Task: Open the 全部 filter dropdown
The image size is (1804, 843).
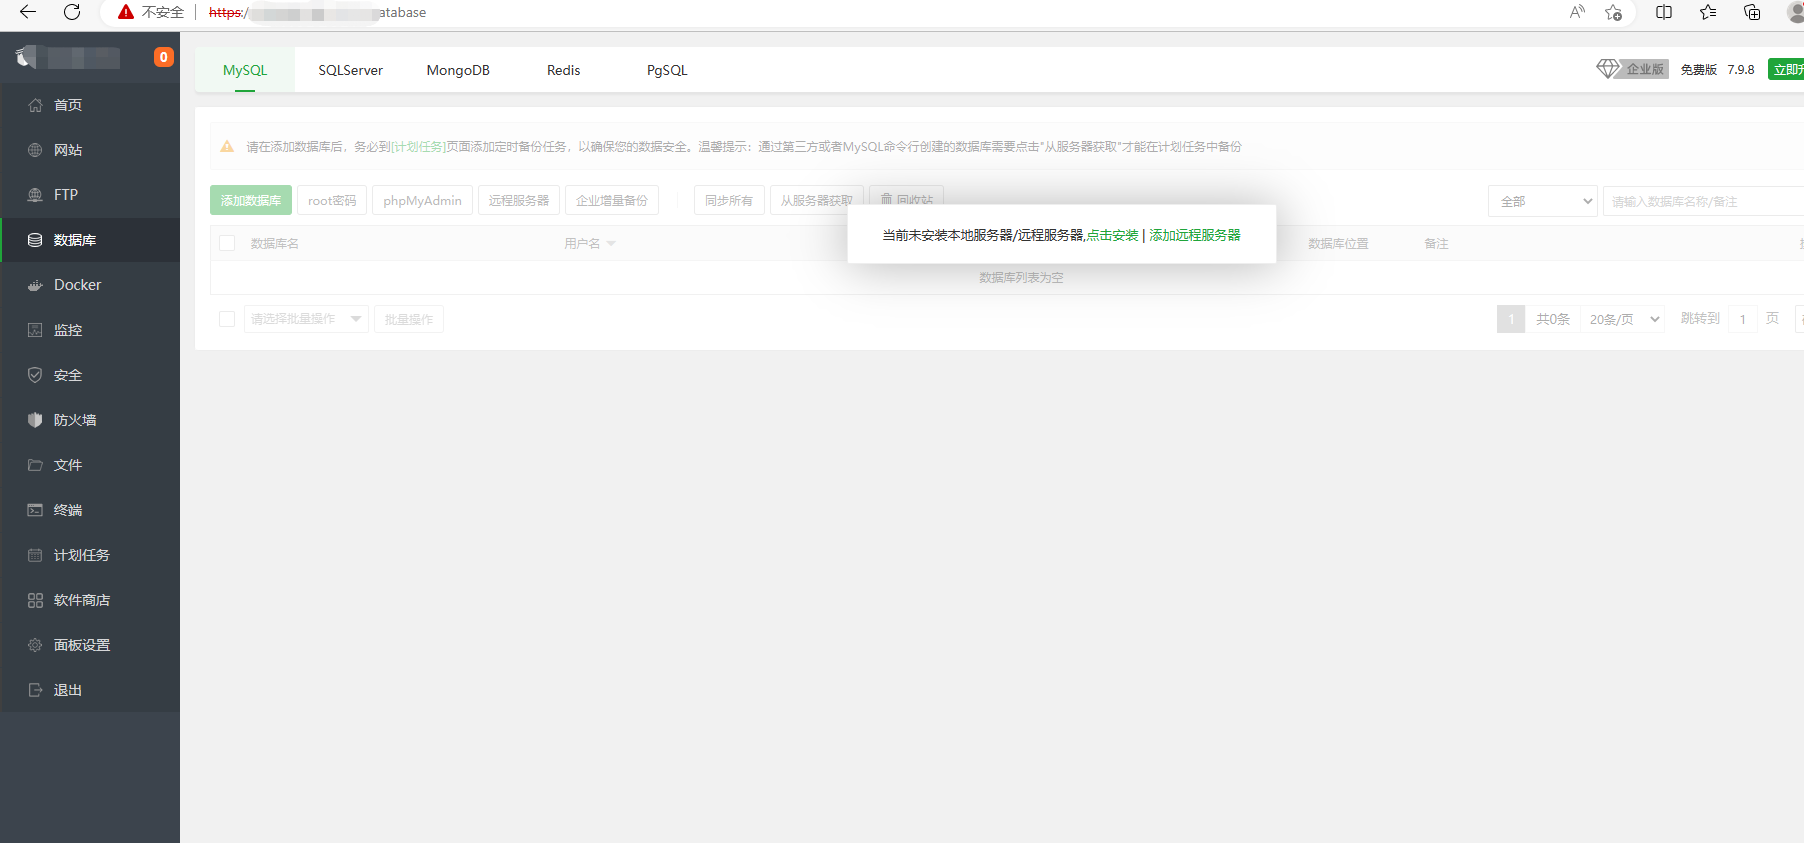Action: pyautogui.click(x=1543, y=201)
